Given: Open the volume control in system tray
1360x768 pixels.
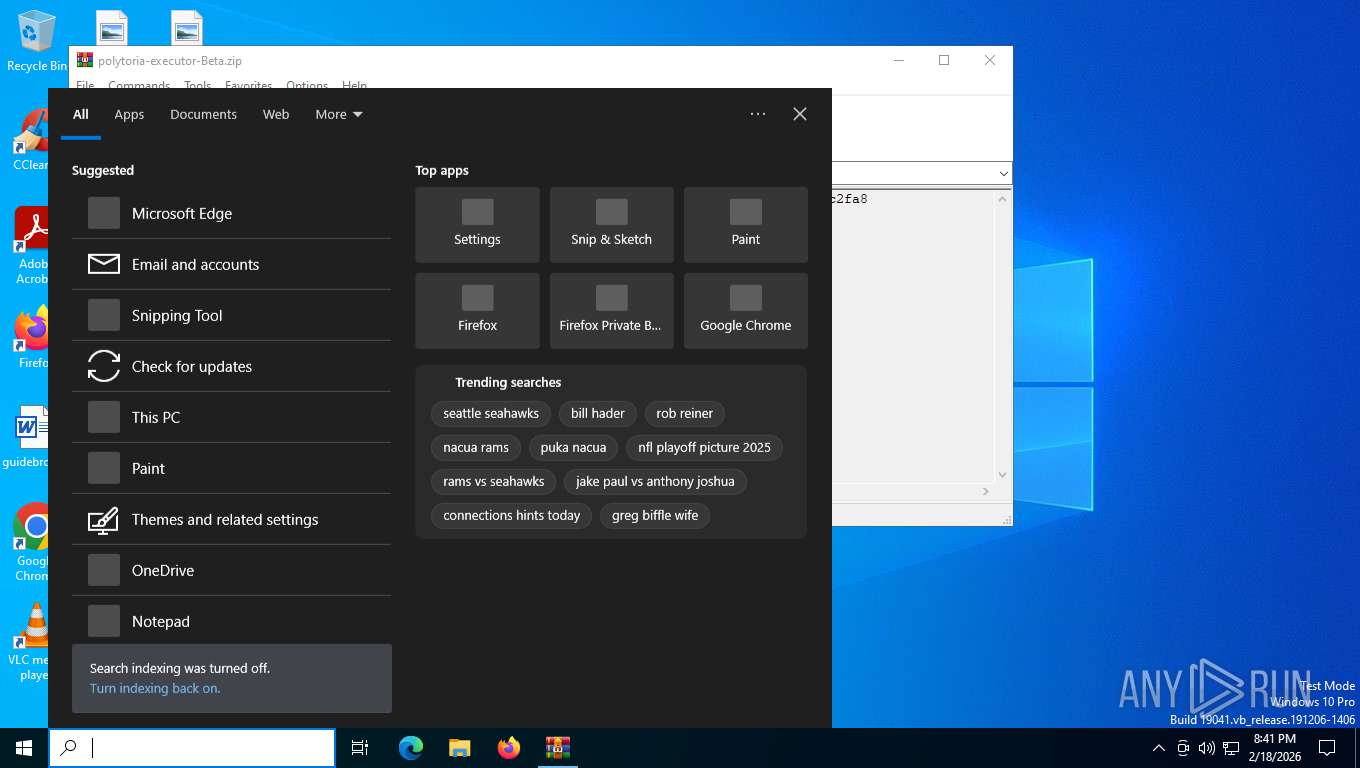Looking at the screenshot, I should (1206, 748).
